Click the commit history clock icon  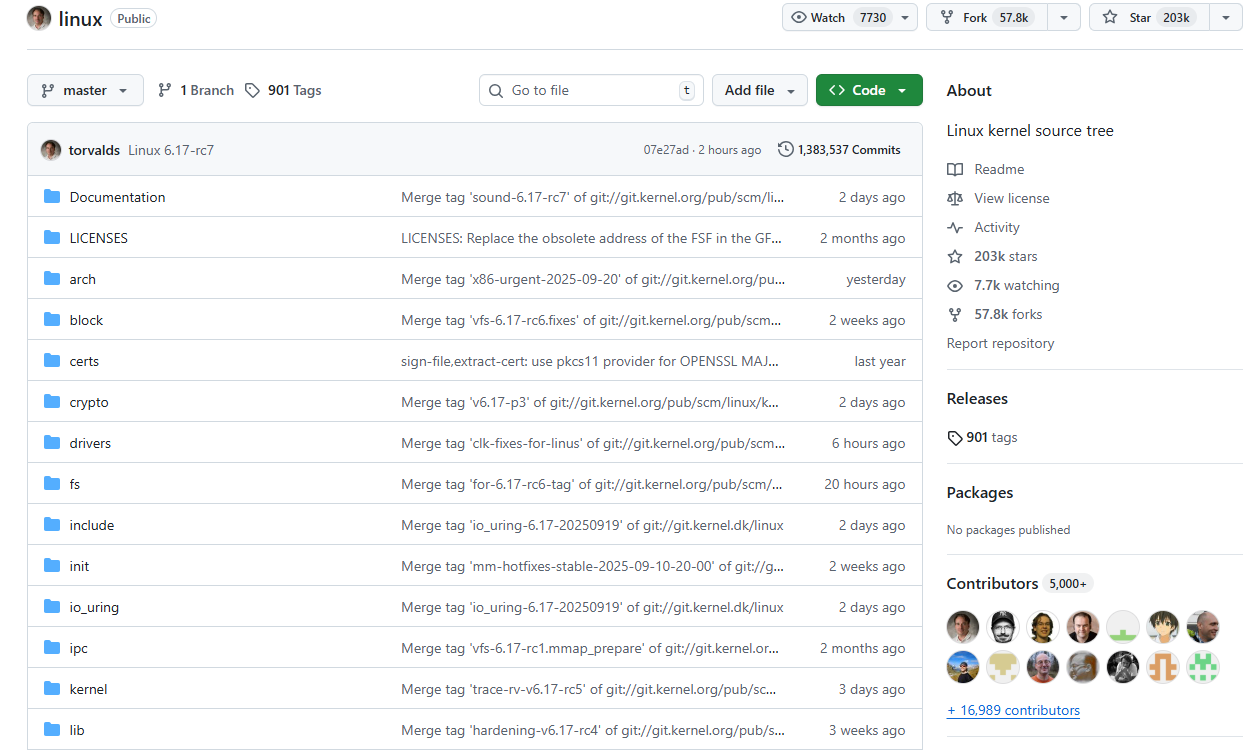click(x=786, y=149)
